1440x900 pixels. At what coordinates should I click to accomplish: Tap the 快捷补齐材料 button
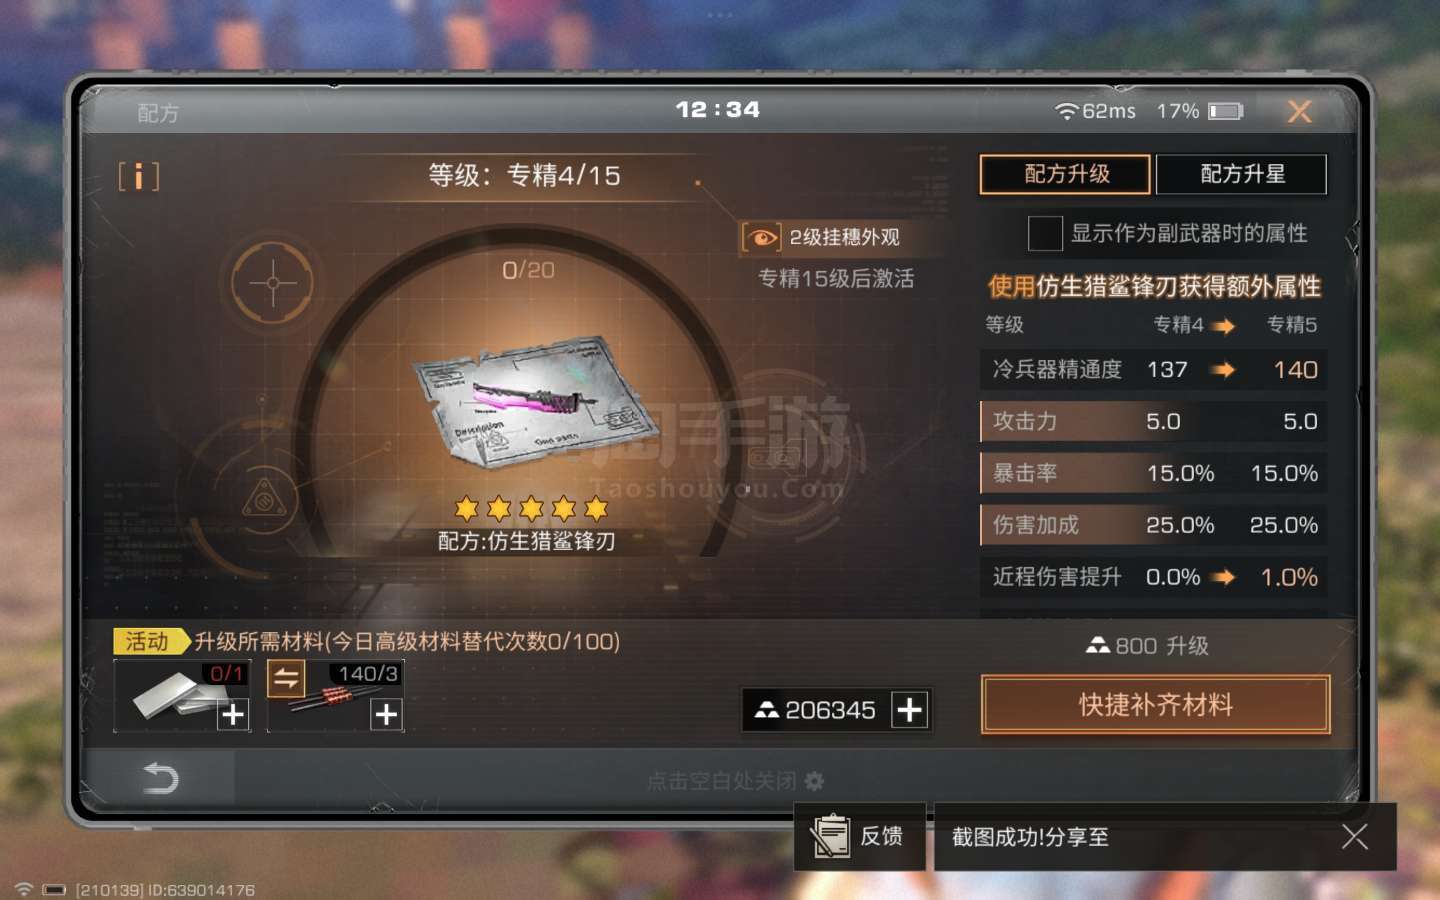(1156, 704)
